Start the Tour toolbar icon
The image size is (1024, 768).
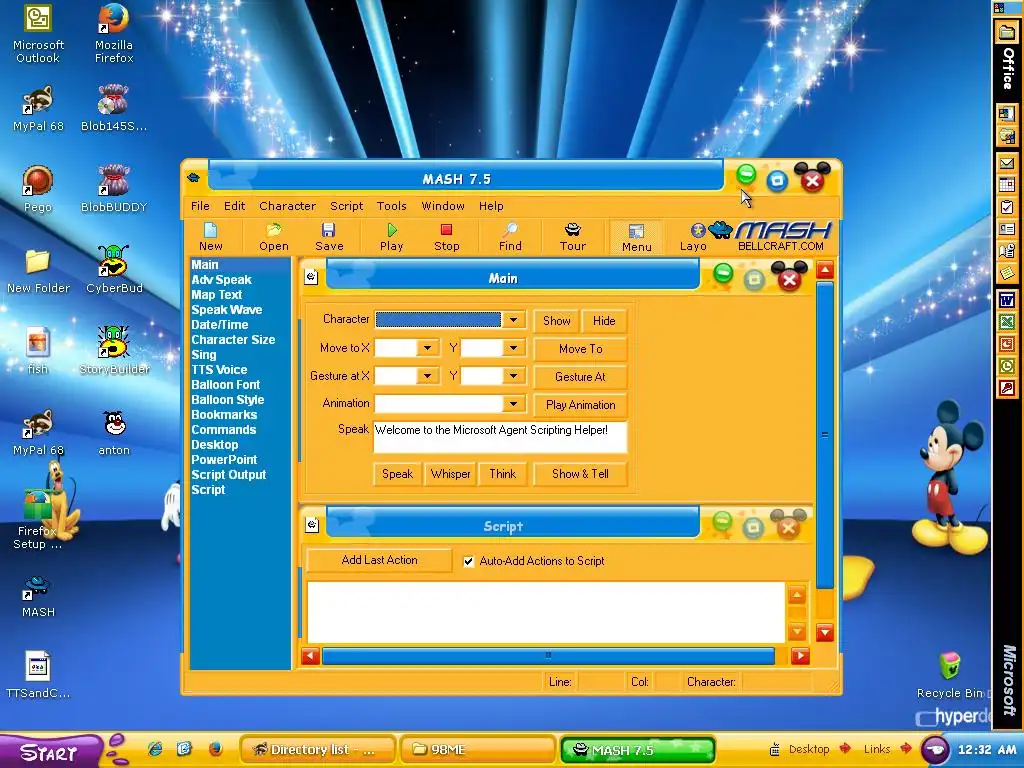click(572, 236)
